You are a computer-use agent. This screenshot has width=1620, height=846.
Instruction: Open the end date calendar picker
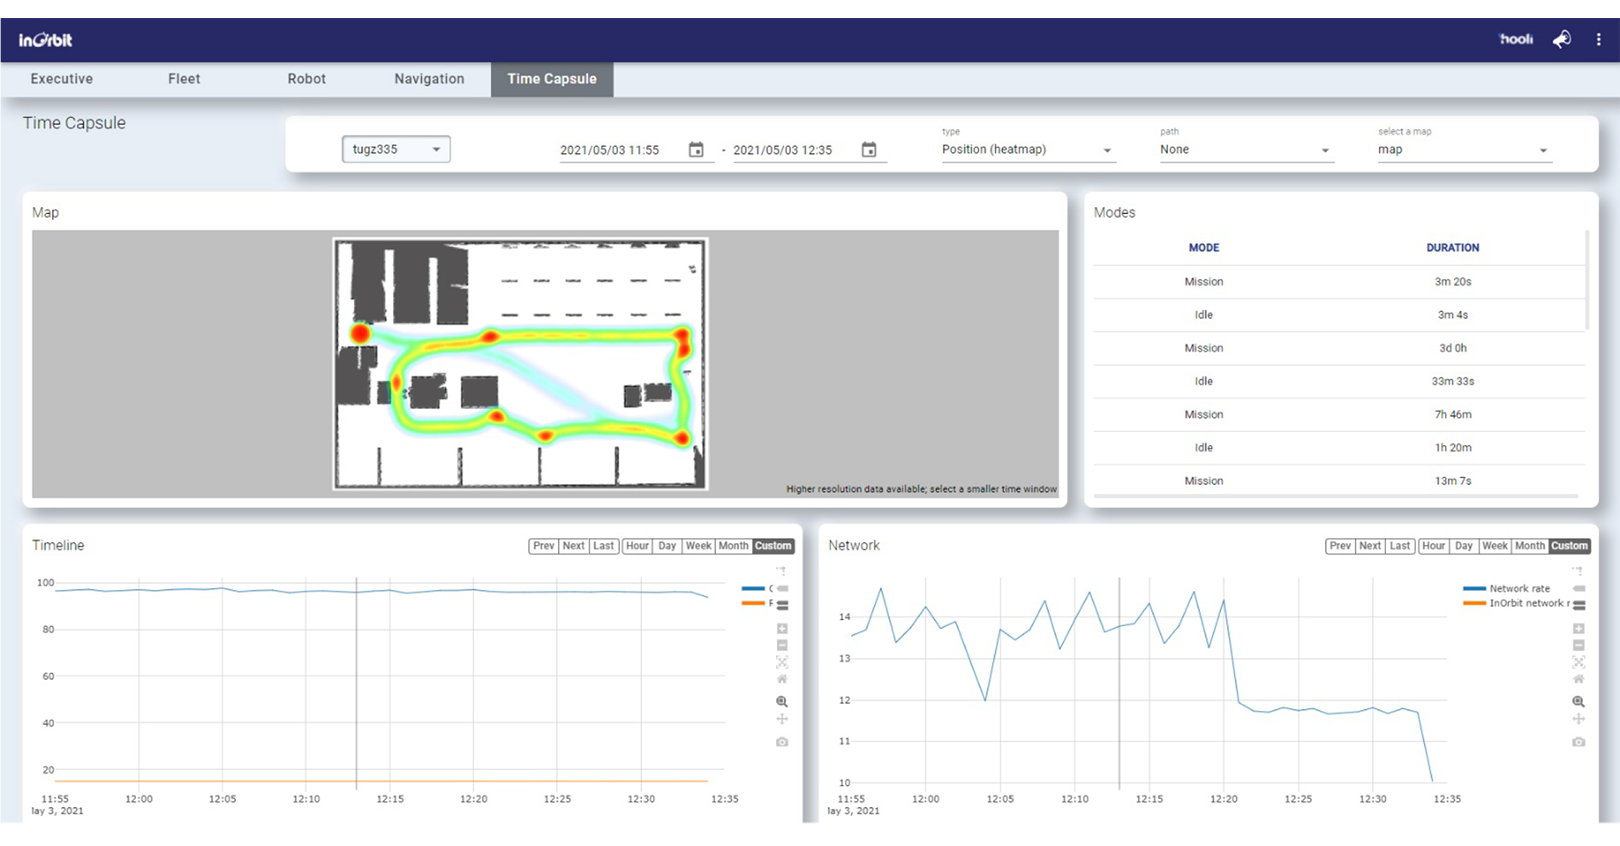pos(869,150)
